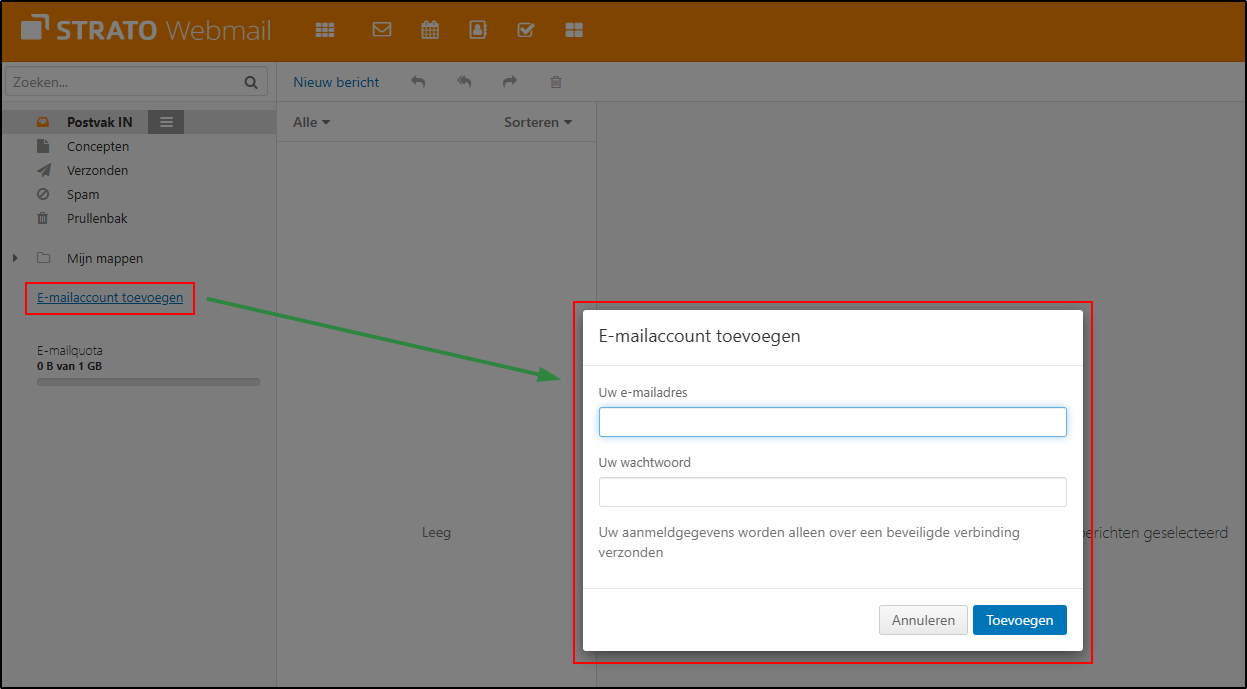Open the Calendar icon in the top bar
This screenshot has width=1247, height=689.
click(430, 29)
